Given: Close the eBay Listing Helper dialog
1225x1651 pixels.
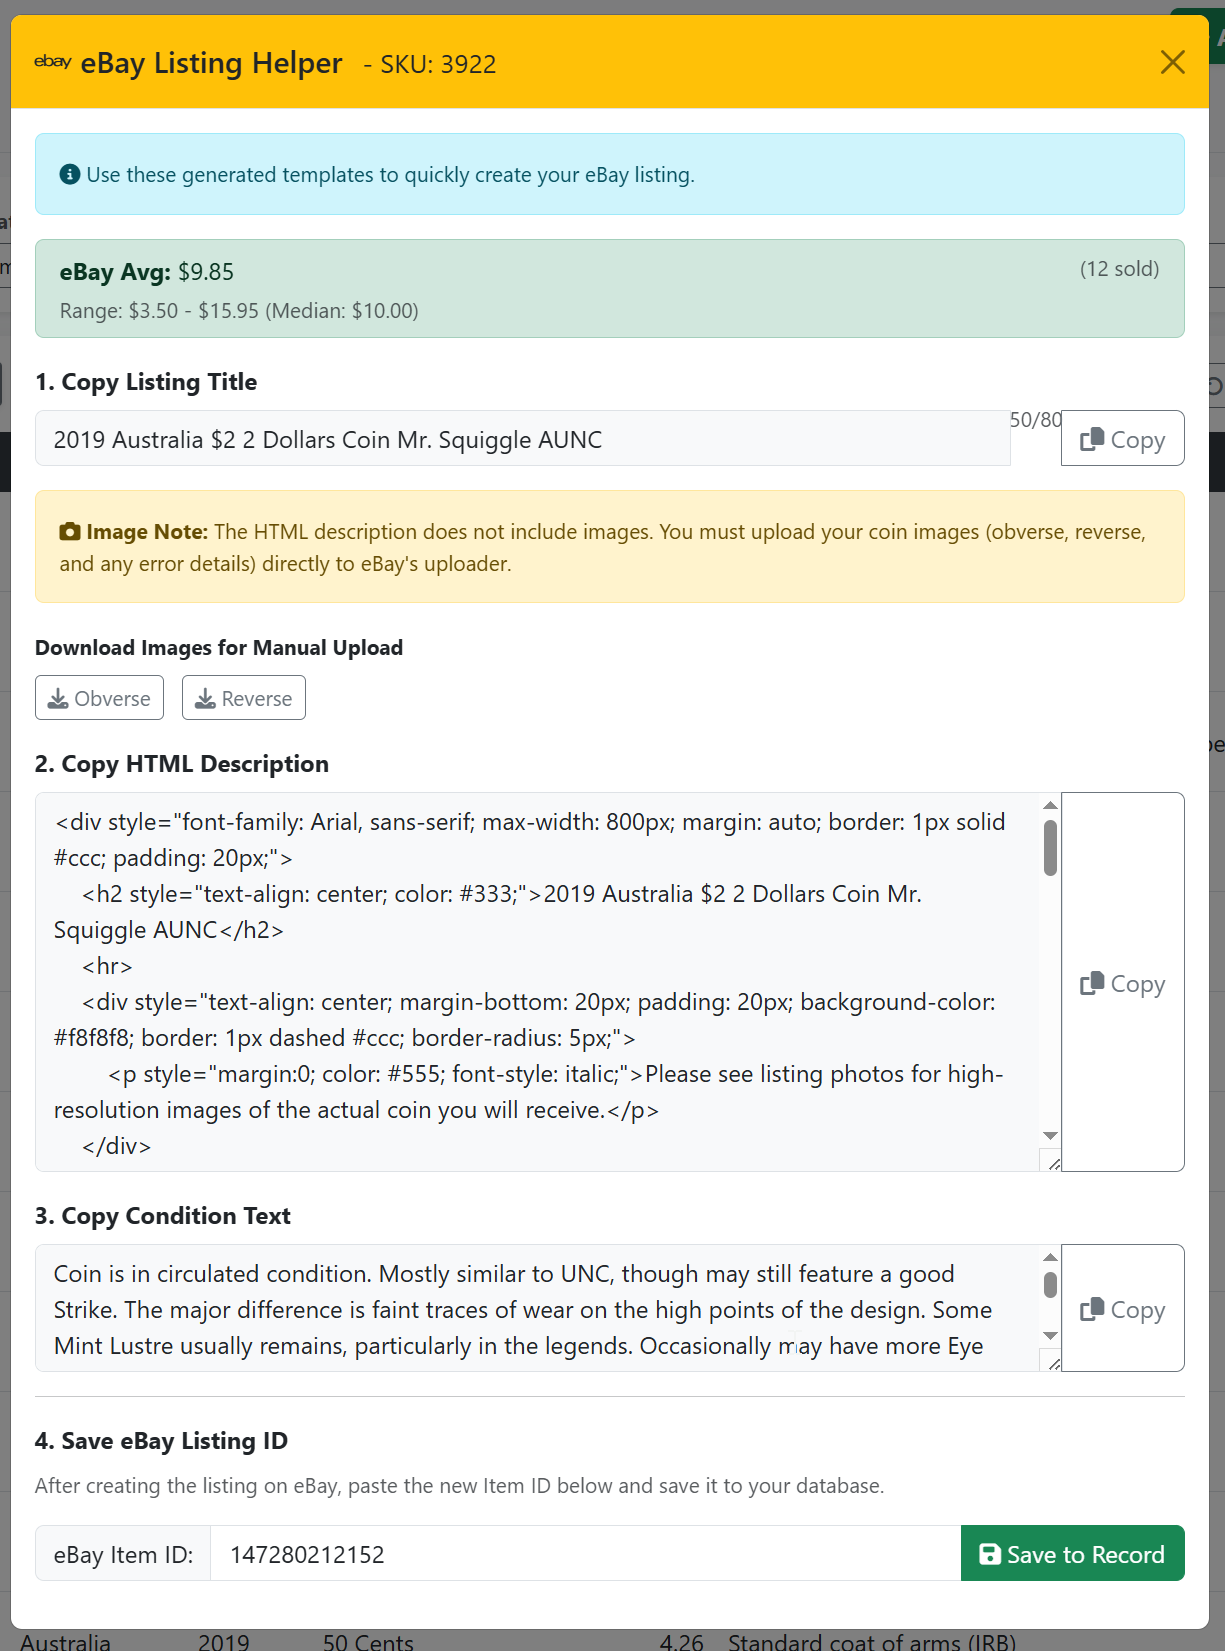Looking at the screenshot, I should pyautogui.click(x=1172, y=62).
